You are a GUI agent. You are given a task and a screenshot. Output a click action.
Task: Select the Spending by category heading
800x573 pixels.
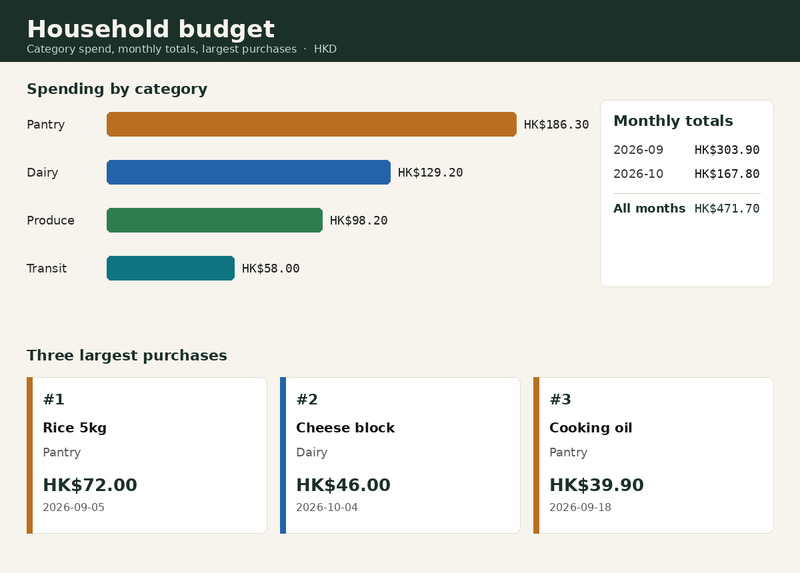117,89
